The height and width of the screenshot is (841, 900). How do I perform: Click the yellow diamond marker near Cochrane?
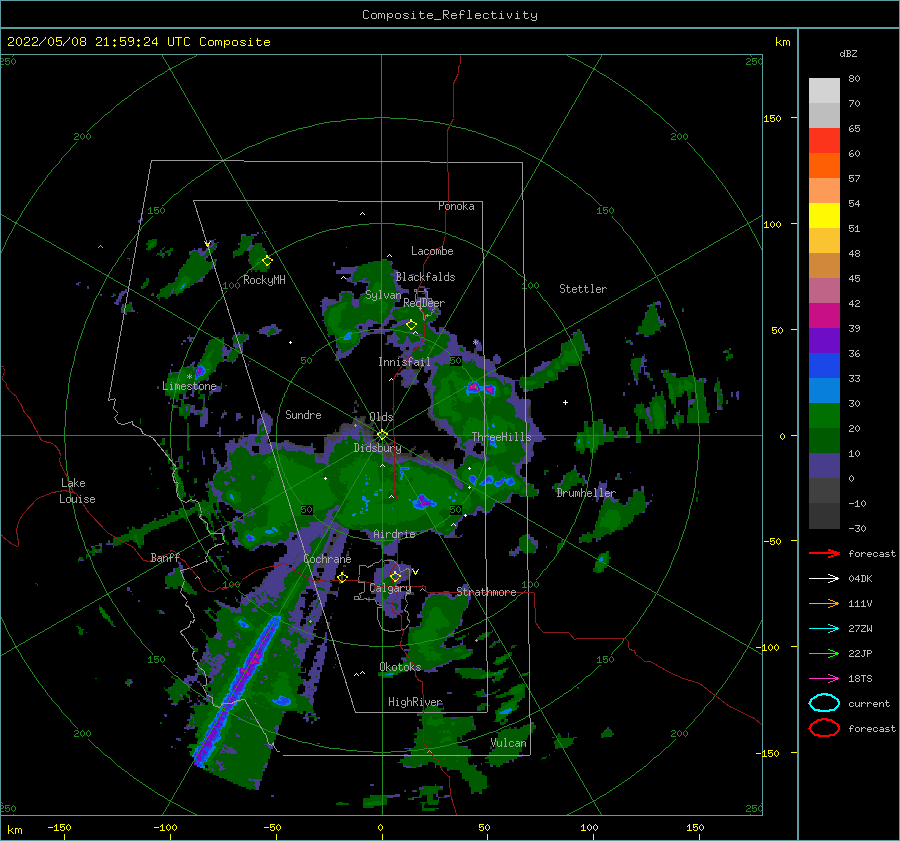pyautogui.click(x=342, y=577)
